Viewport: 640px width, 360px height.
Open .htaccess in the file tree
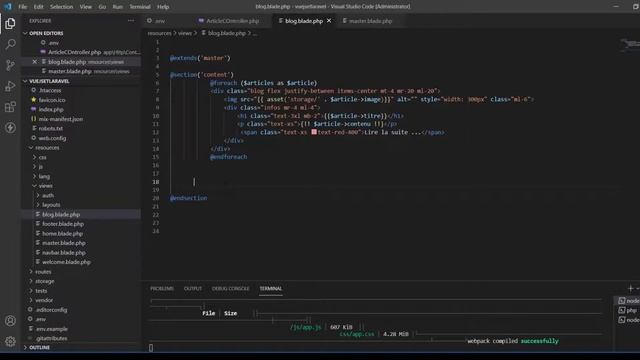click(x=50, y=90)
